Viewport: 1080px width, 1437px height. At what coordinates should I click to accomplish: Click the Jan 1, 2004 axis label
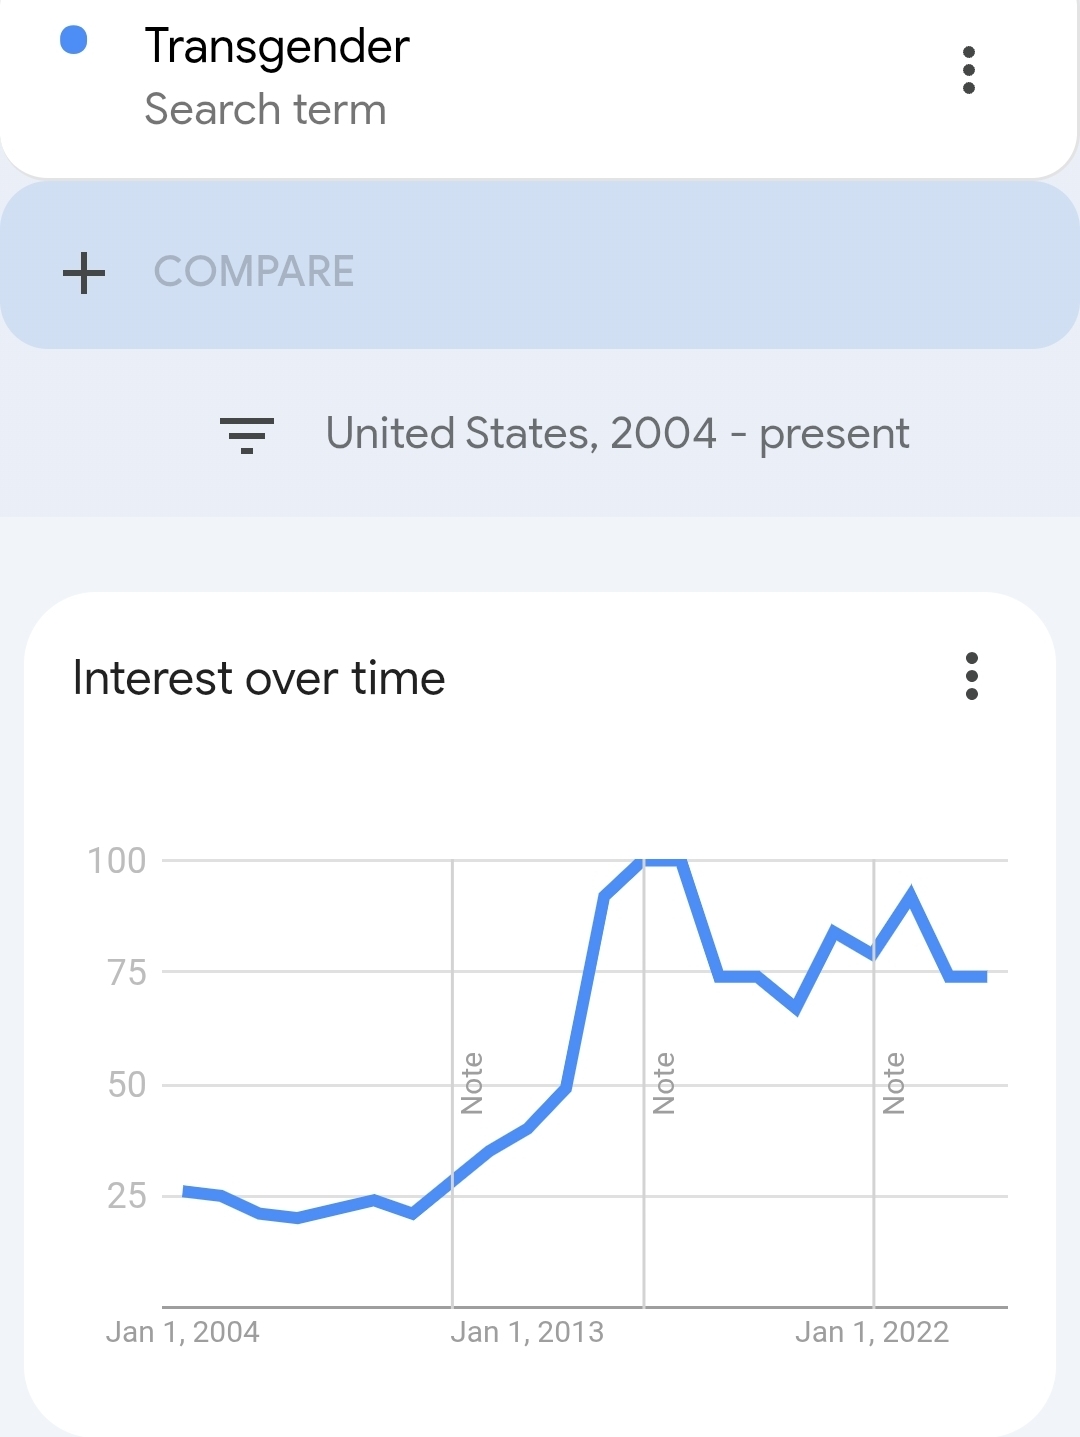(182, 1332)
